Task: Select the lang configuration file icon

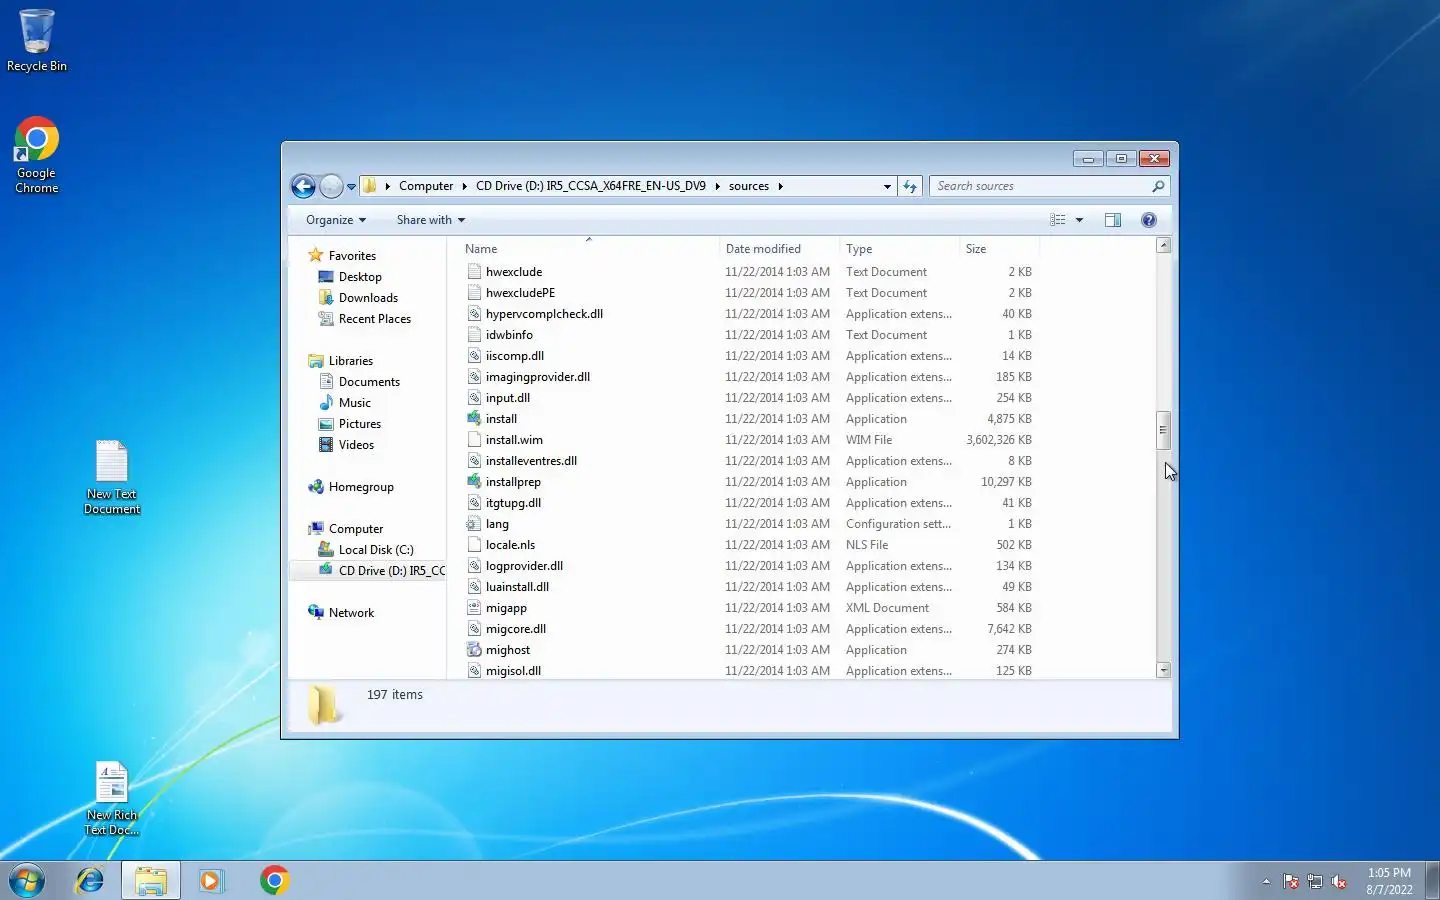Action: (x=474, y=524)
